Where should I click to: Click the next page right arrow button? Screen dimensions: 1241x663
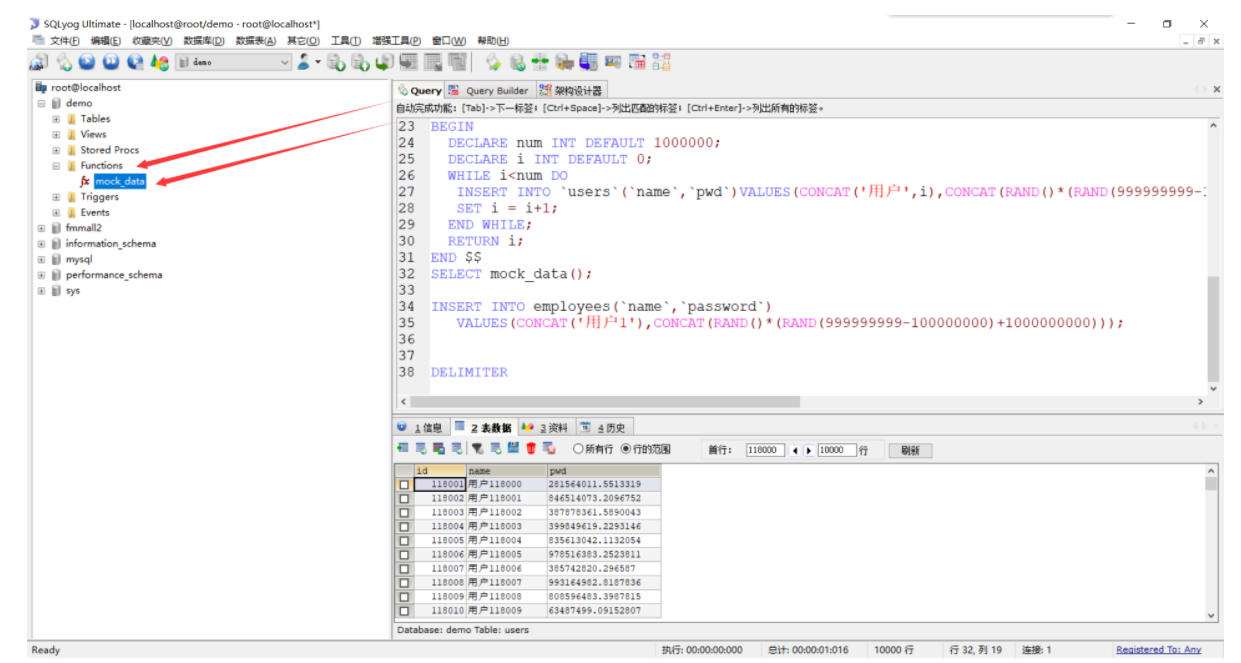click(809, 450)
